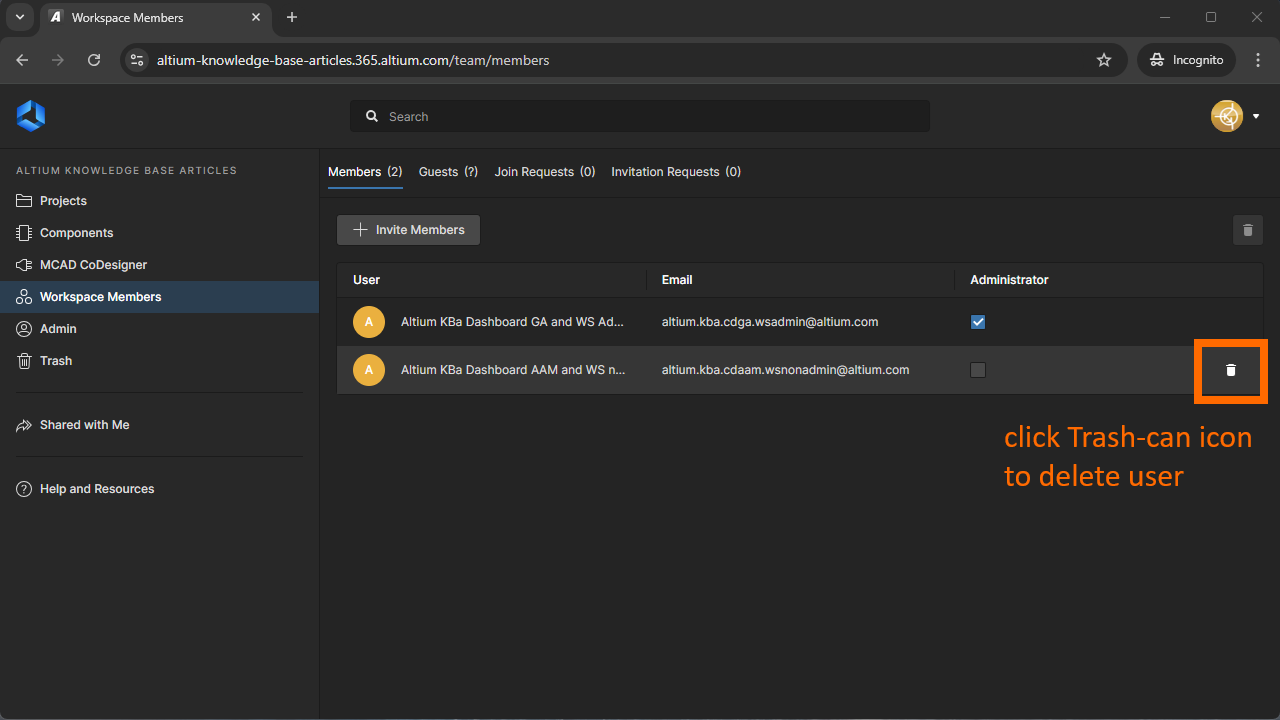Click the top-right bulk delete trash icon
Screen dimensions: 1280x720
pyautogui.click(x=1247, y=230)
